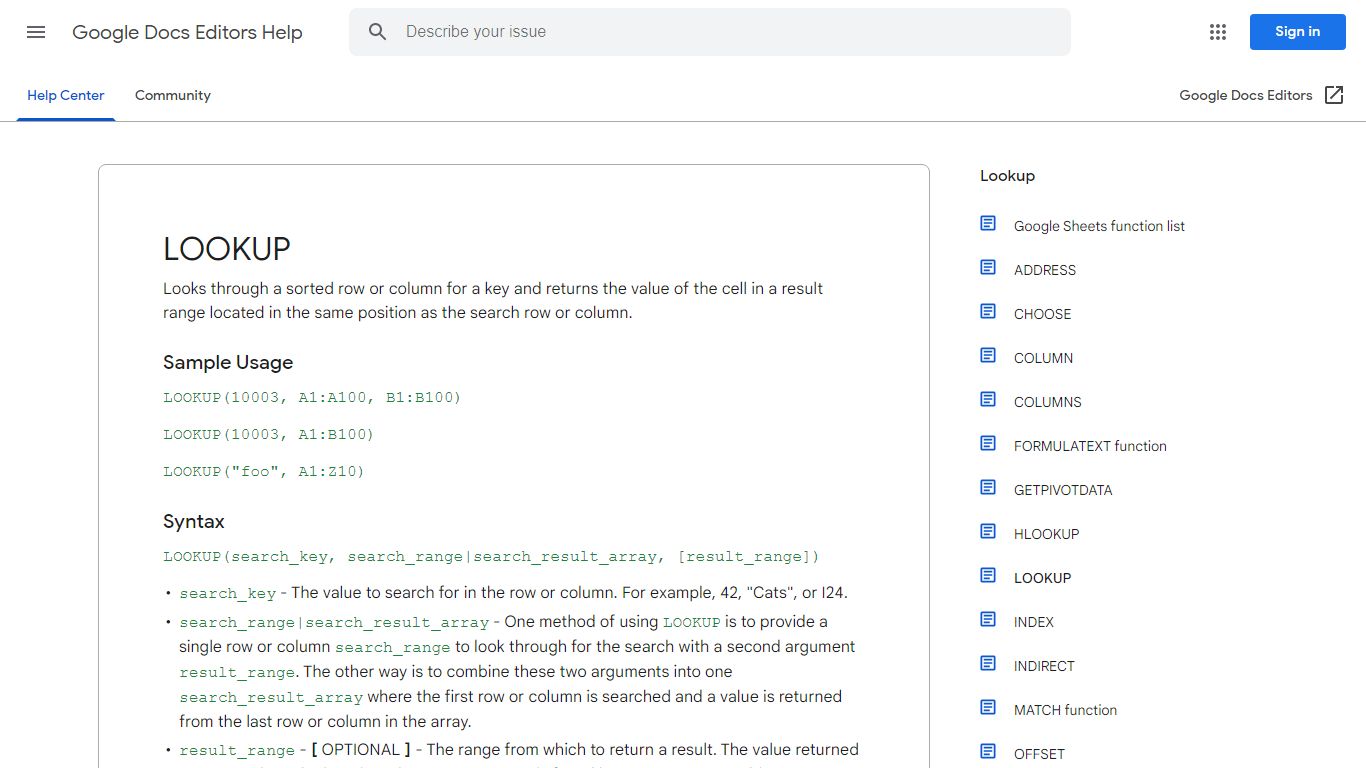The width and height of the screenshot is (1366, 768).
Task: Open the COLUMNS function article
Action: [1048, 402]
